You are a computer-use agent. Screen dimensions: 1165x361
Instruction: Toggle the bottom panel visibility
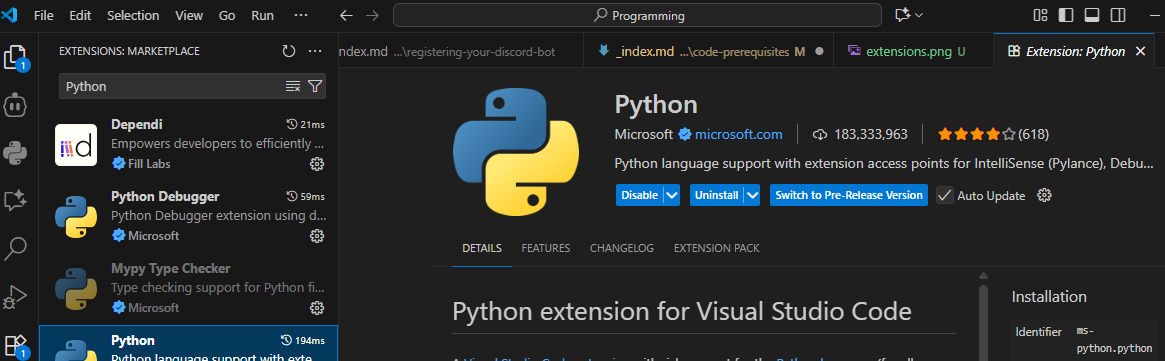tap(1091, 15)
